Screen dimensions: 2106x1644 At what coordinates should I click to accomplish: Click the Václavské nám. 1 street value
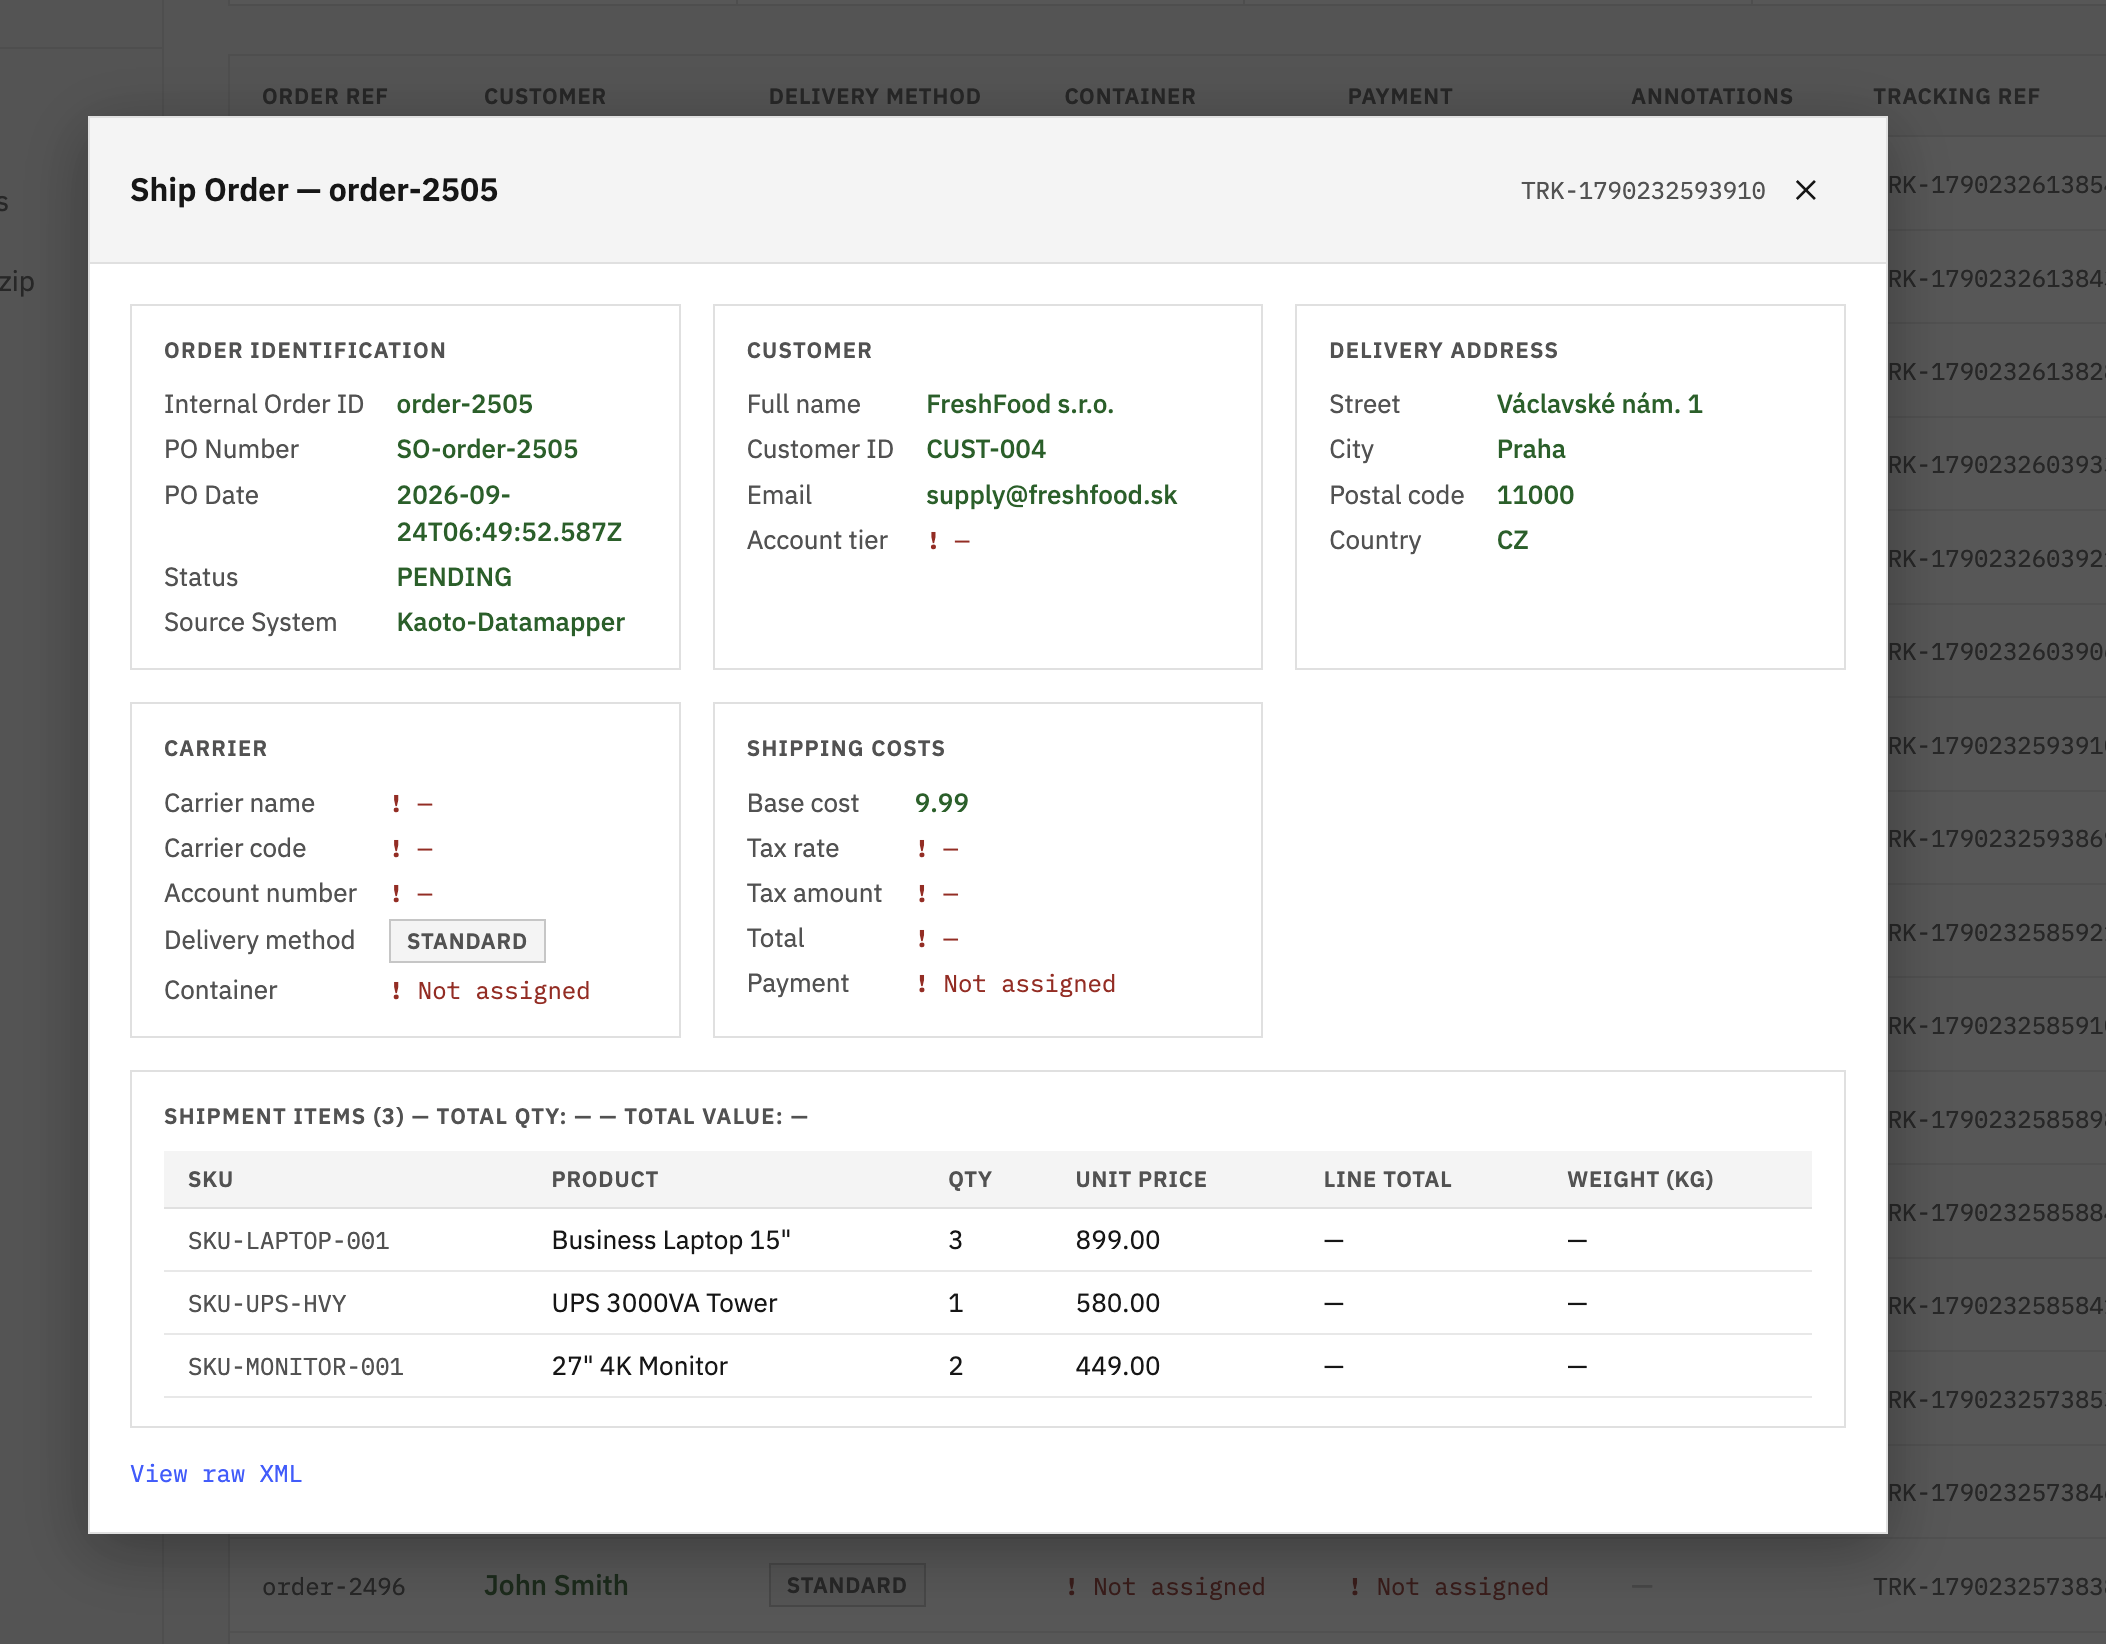pyautogui.click(x=1599, y=404)
